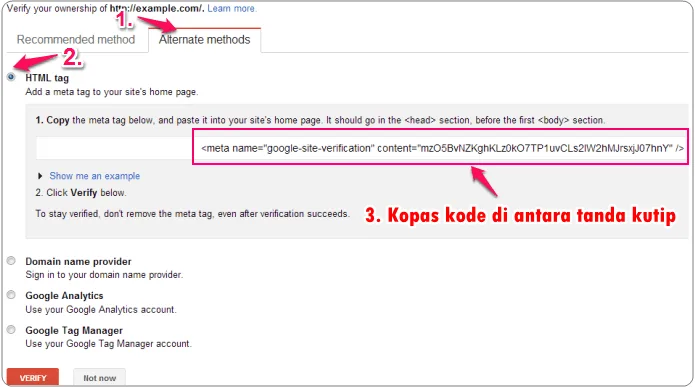Viewport: 695px width, 387px height.
Task: Click the Google Analytics label text
Action: [64, 296]
